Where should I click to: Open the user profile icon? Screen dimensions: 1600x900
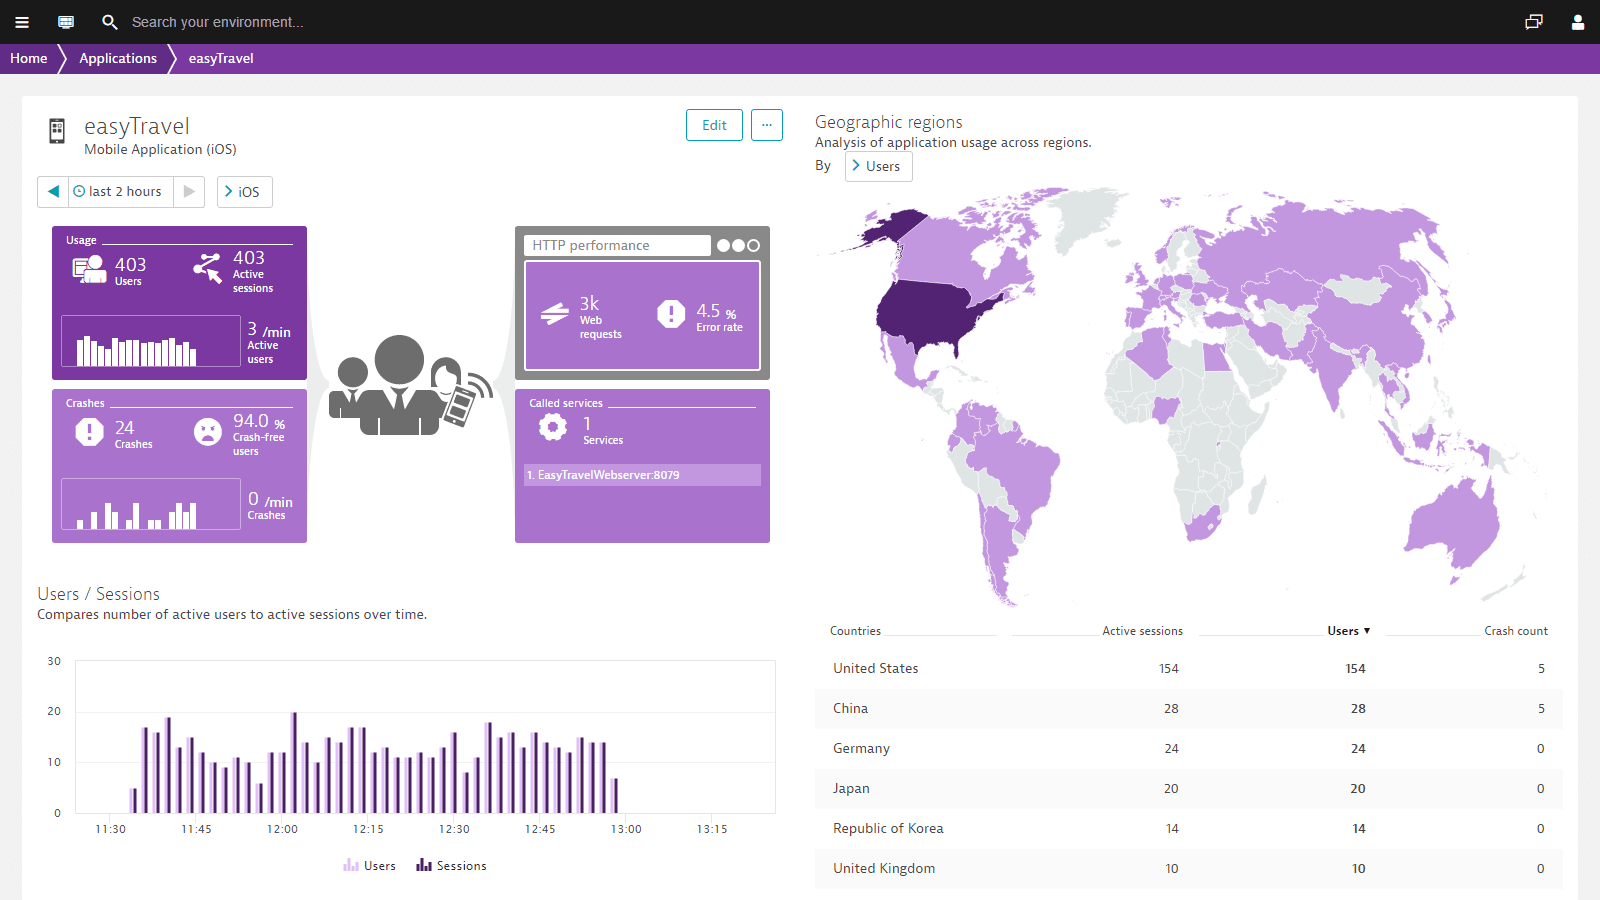click(x=1578, y=22)
